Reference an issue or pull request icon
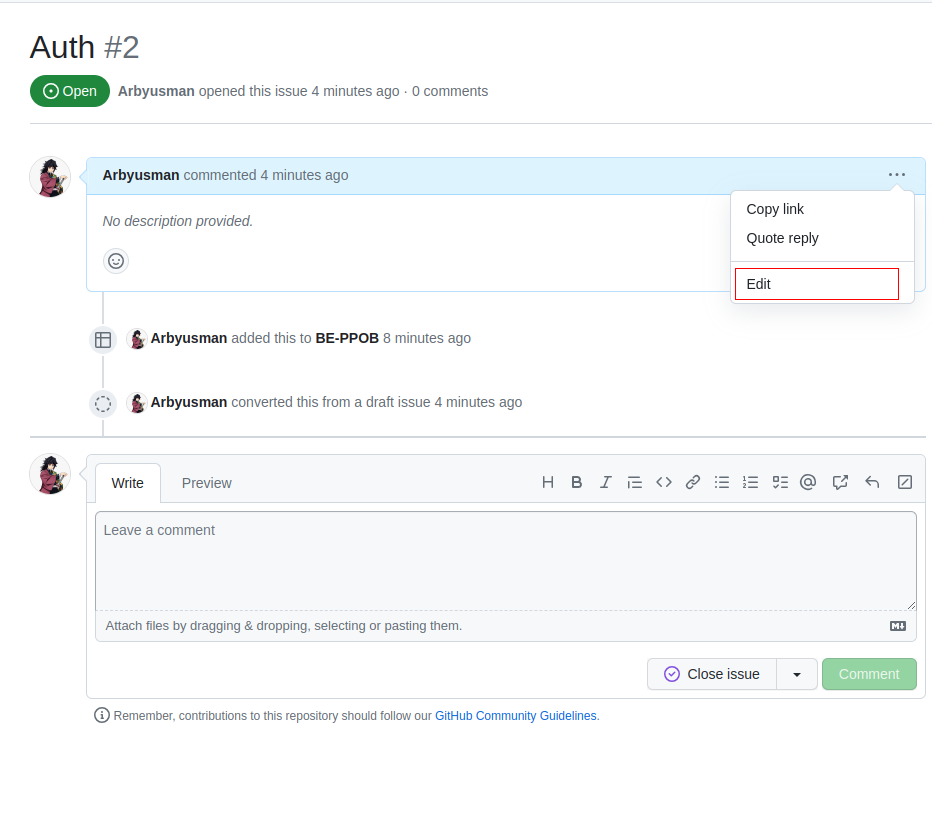Viewport: 932px width, 813px height. pos(840,482)
